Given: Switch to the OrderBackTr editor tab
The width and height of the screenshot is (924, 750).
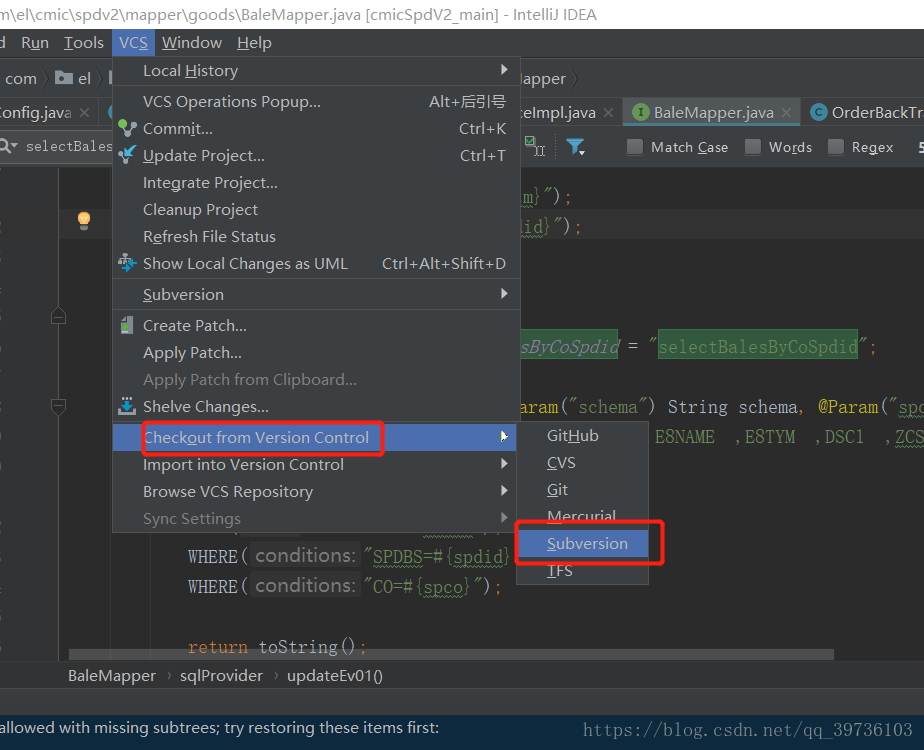Looking at the screenshot, I should [864, 113].
